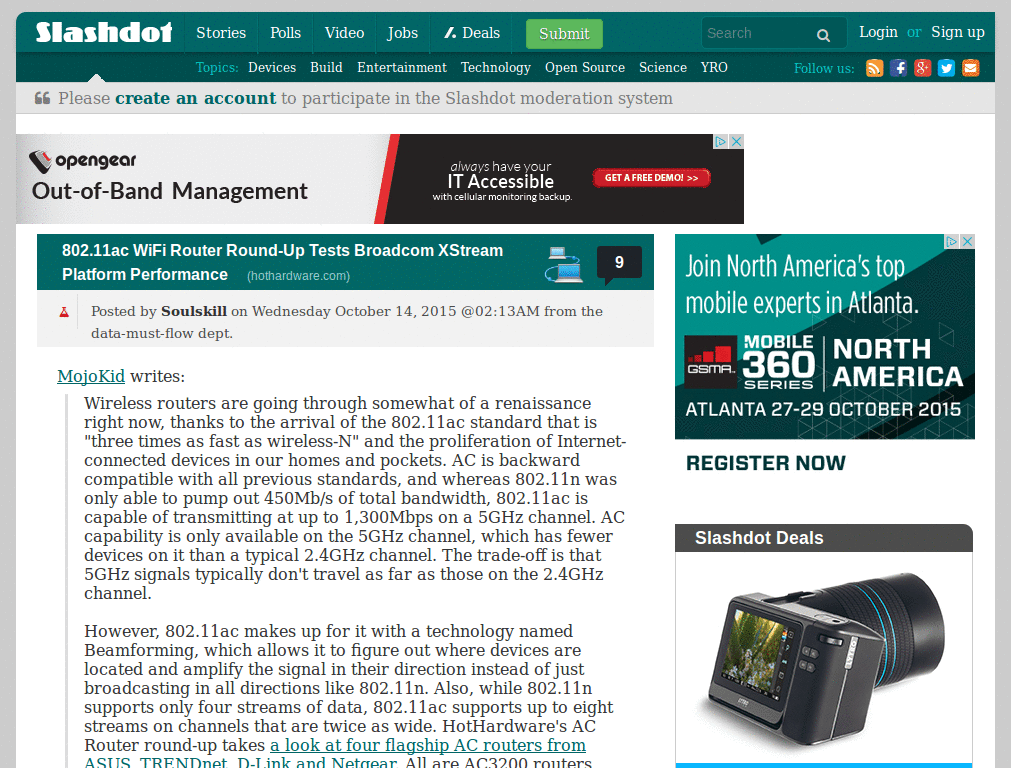Close the Mobile 360 sidebar ad
The height and width of the screenshot is (768, 1024).
point(968,241)
